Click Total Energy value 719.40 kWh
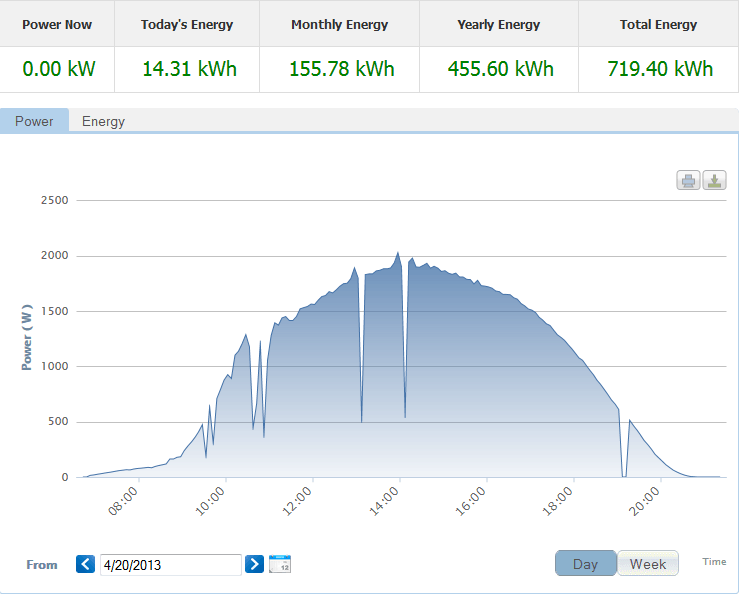This screenshot has height=597, width=739. point(660,69)
